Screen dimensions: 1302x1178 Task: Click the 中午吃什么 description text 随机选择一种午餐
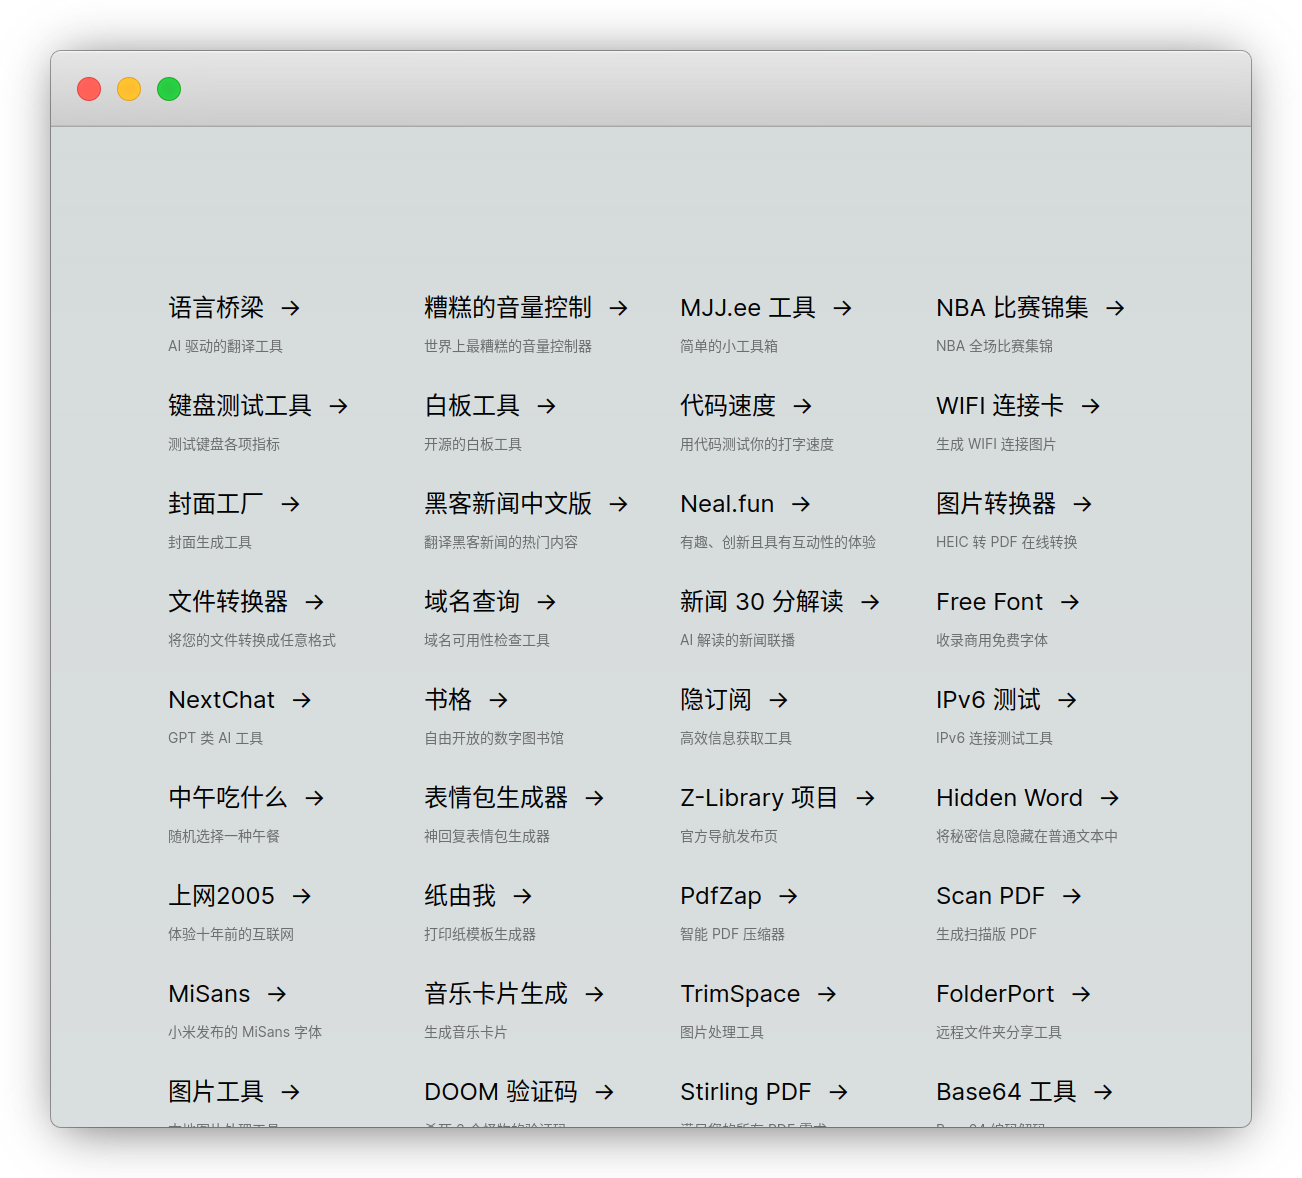224,836
